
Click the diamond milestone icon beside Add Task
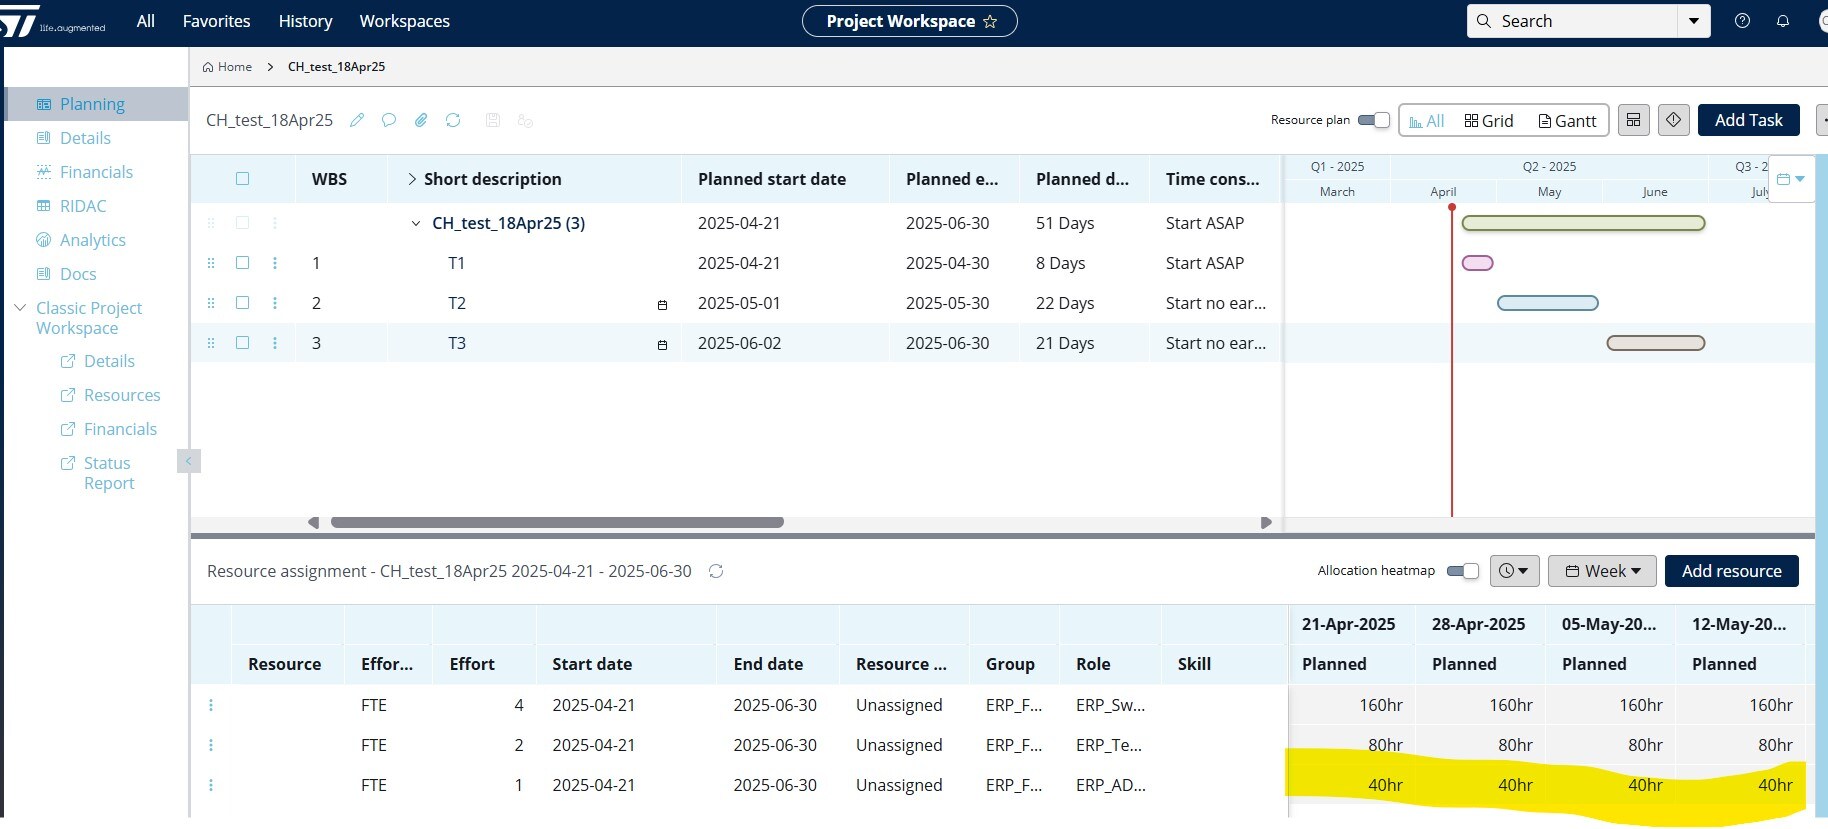(1673, 120)
